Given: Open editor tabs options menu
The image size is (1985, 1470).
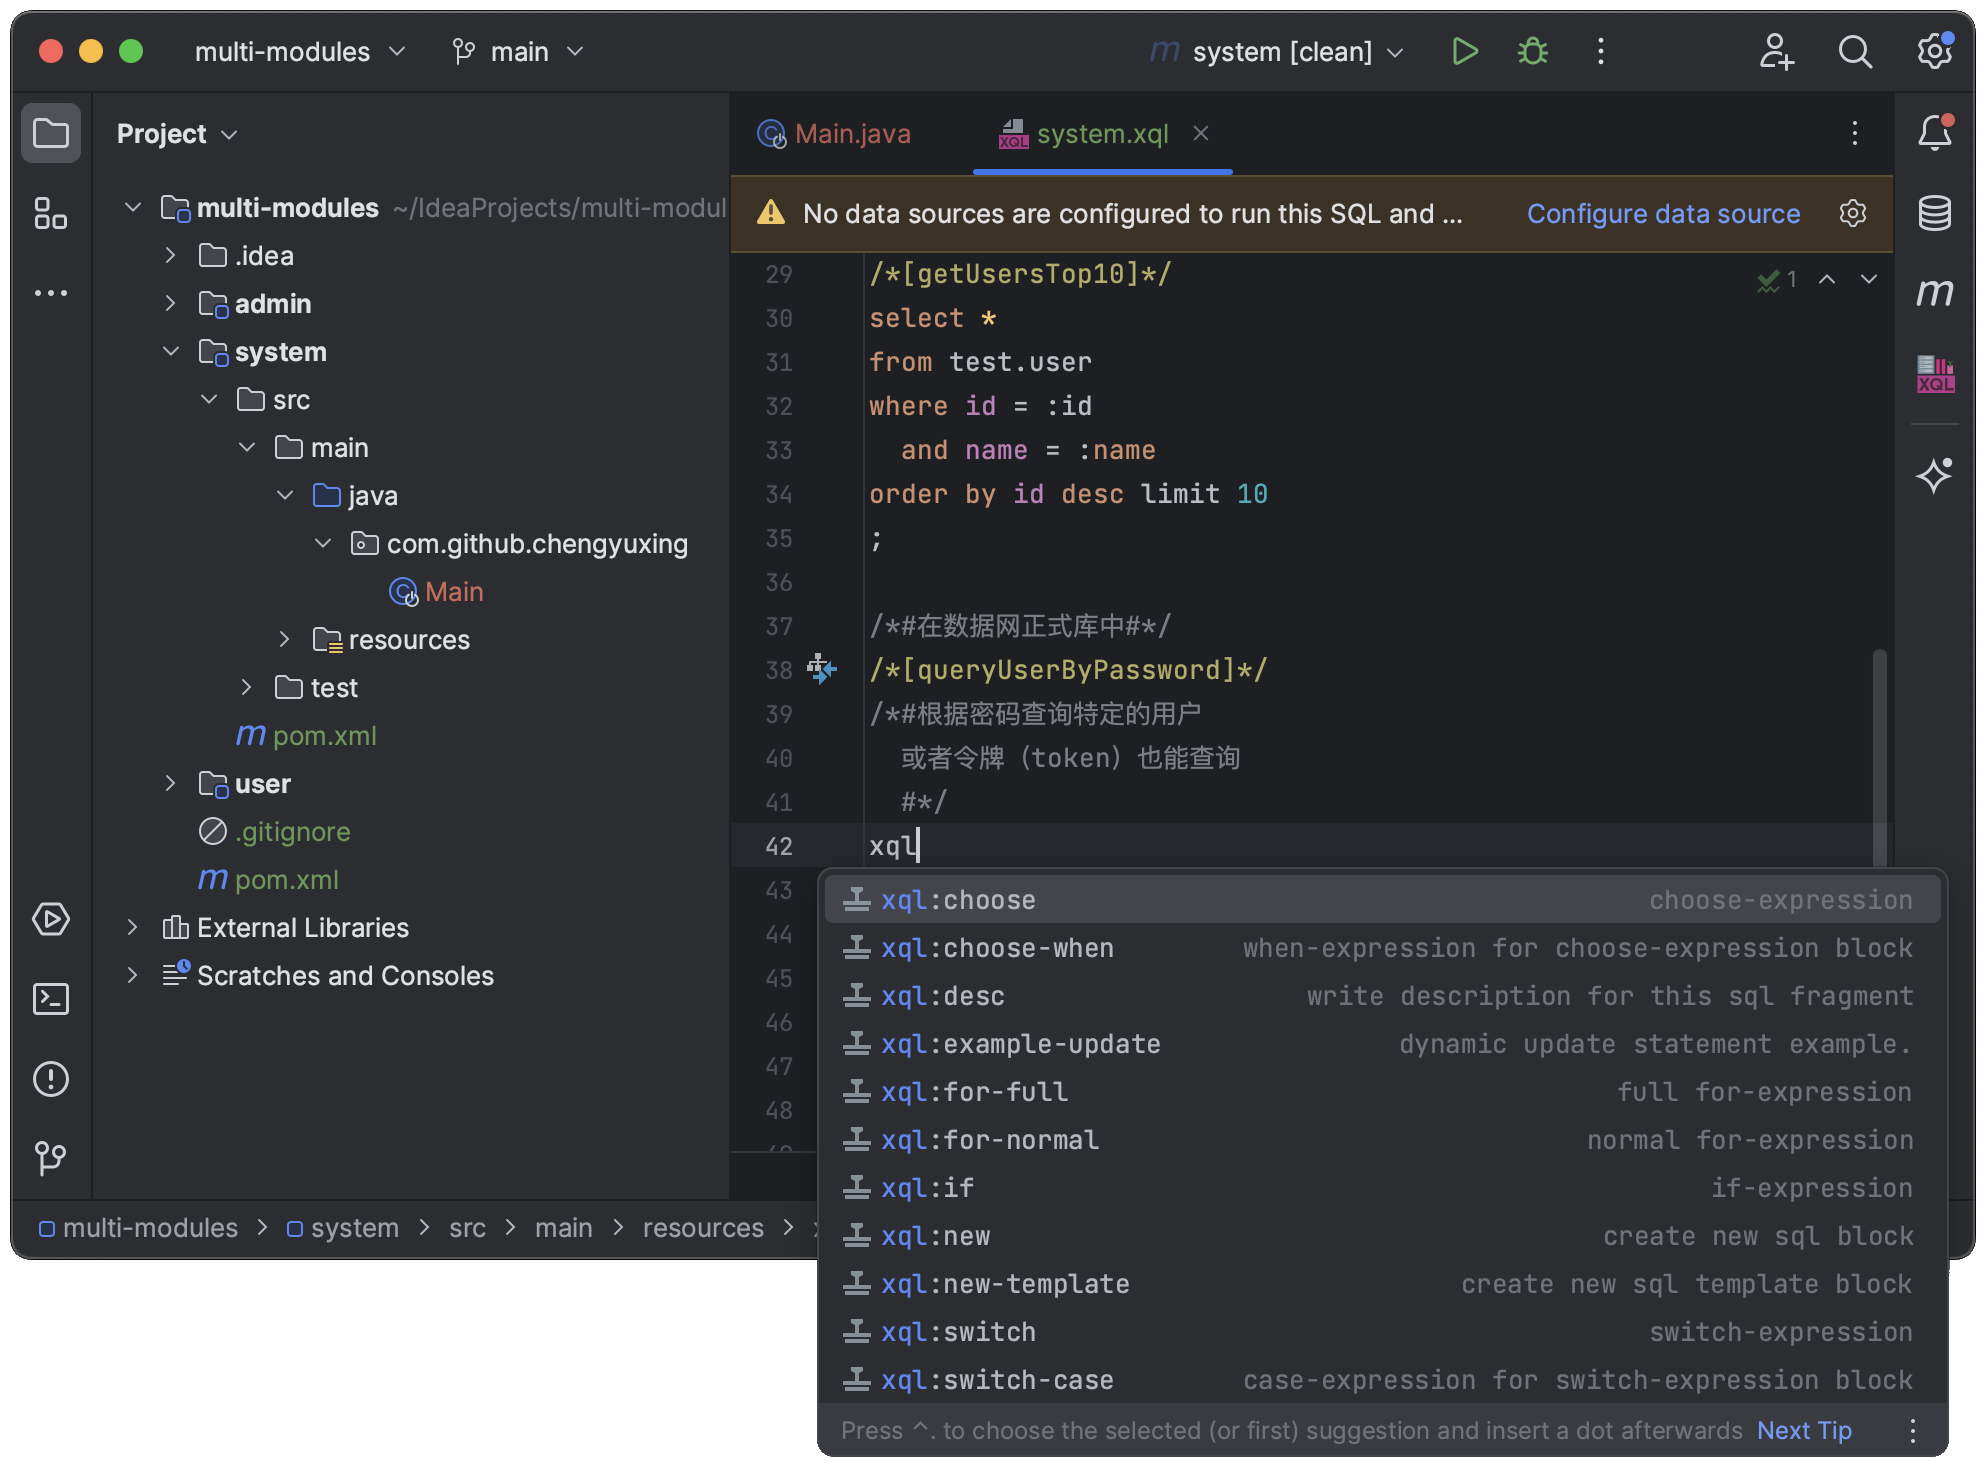Looking at the screenshot, I should click(x=1855, y=133).
